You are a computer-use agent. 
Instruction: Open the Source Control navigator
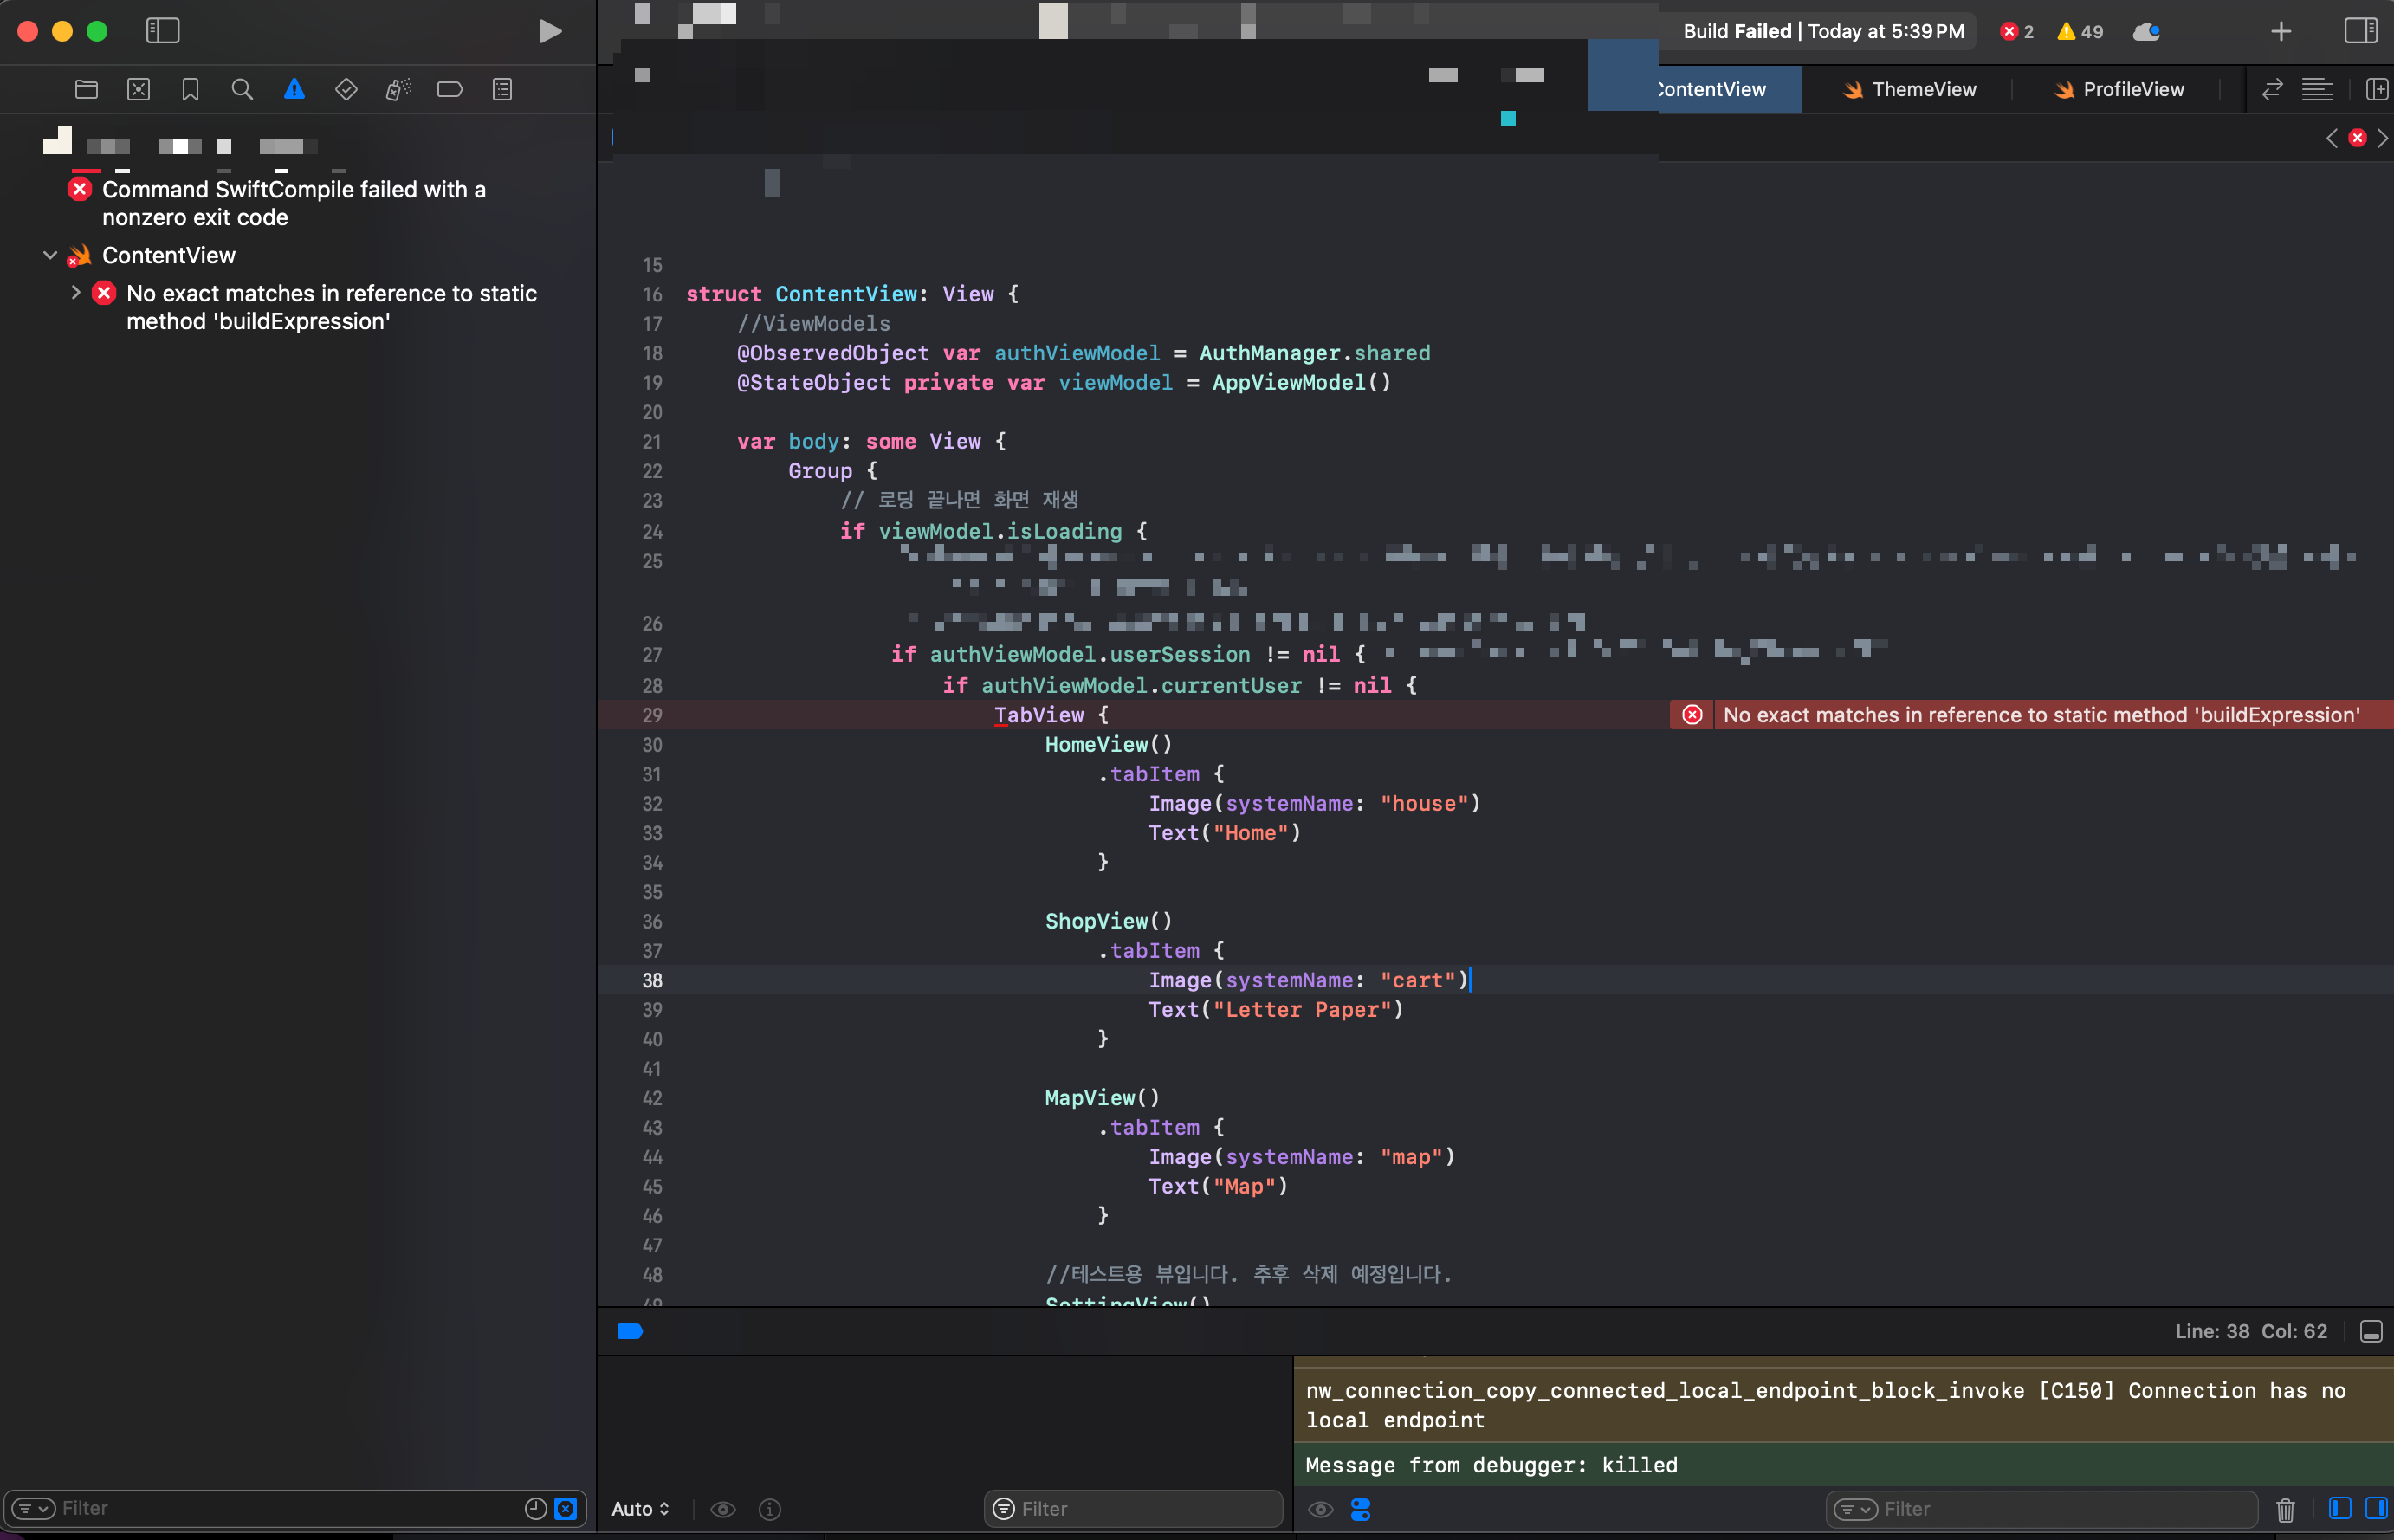pyautogui.click(x=139, y=90)
